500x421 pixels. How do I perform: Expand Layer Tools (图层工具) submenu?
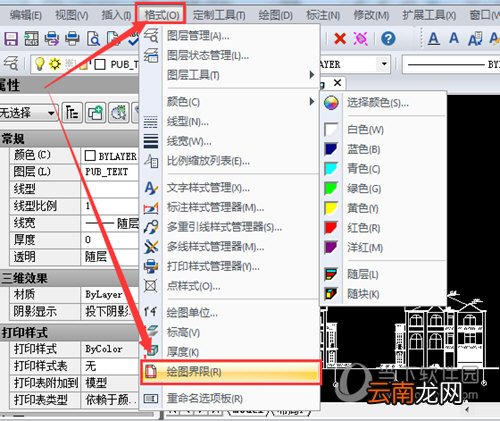click(x=229, y=75)
